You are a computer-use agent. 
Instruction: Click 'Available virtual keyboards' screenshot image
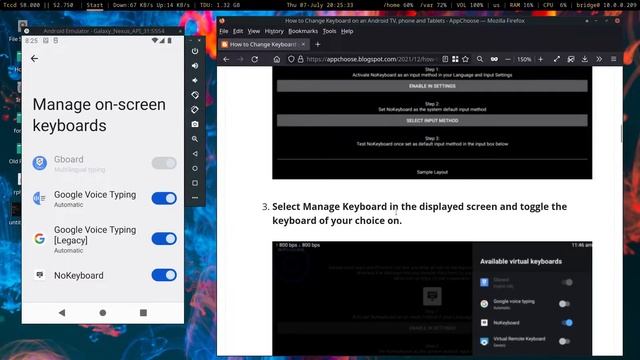coord(432,298)
